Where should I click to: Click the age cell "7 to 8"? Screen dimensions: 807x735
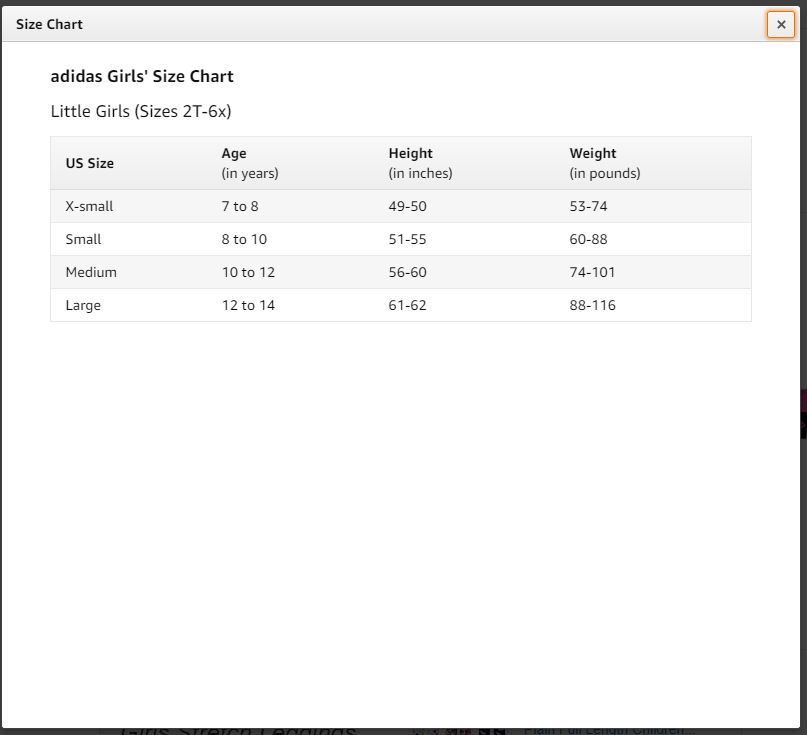pos(240,206)
